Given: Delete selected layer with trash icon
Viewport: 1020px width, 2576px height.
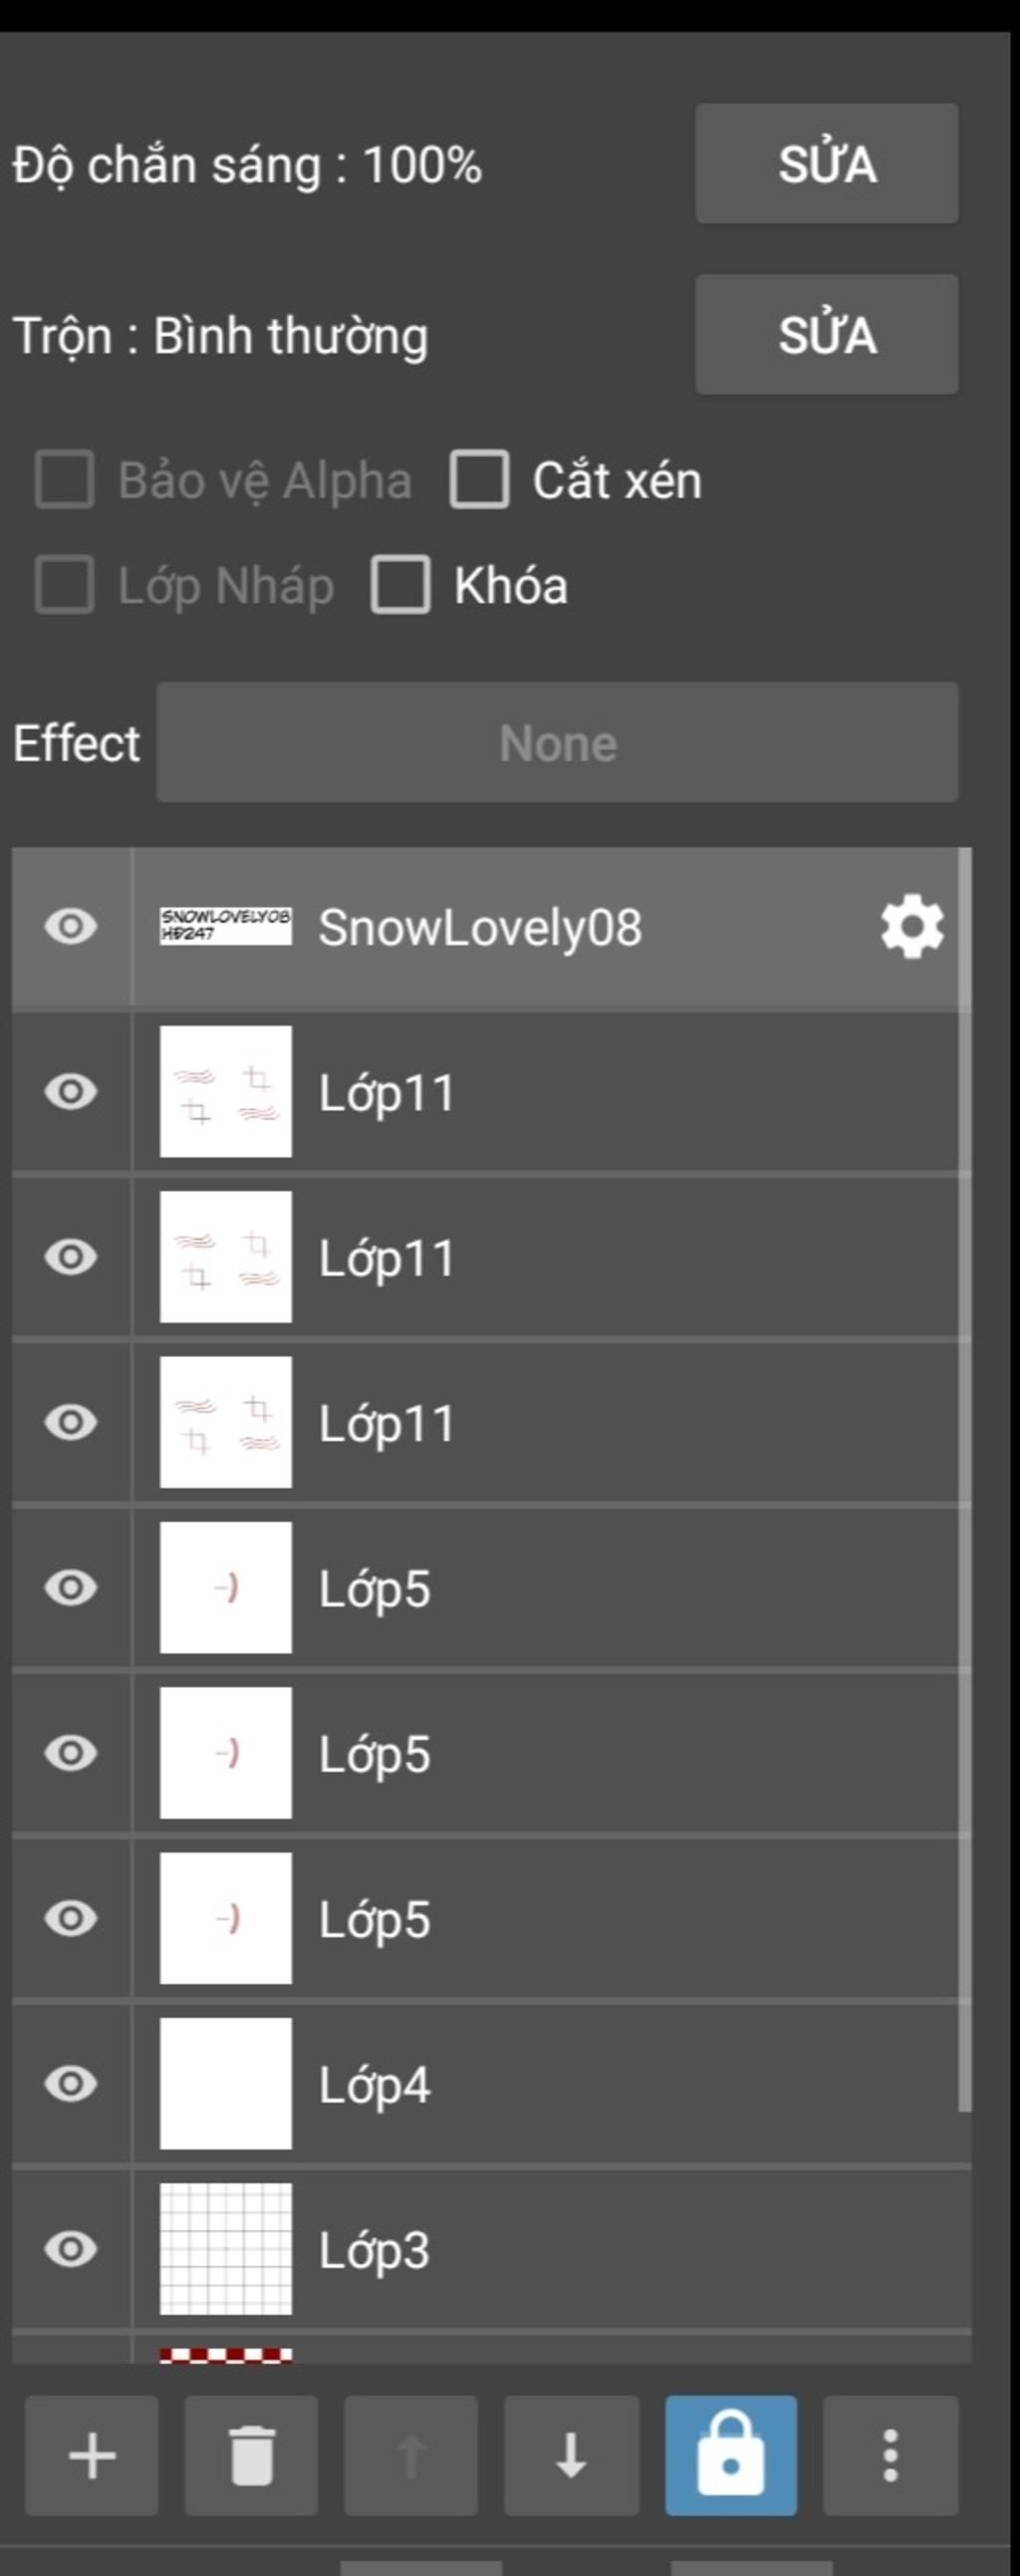Looking at the screenshot, I should pos(251,2454).
